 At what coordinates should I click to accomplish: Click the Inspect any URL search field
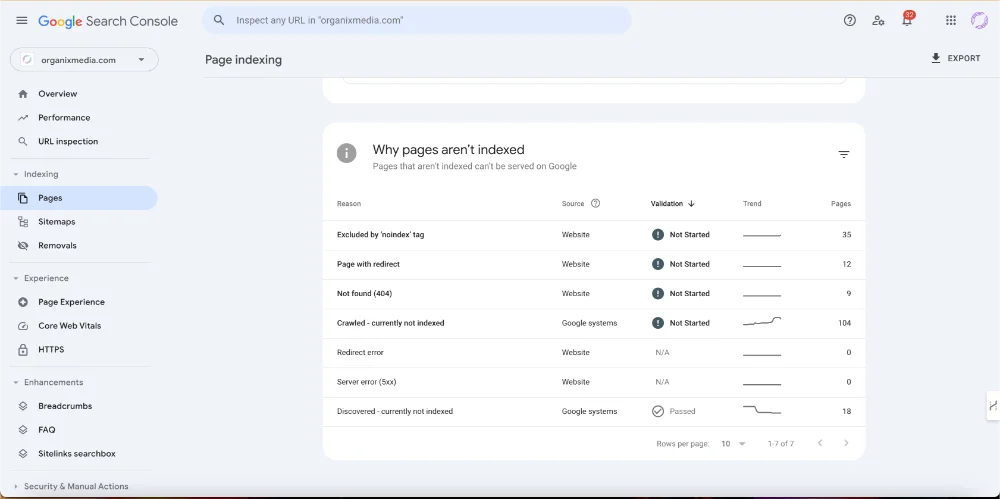(x=416, y=20)
